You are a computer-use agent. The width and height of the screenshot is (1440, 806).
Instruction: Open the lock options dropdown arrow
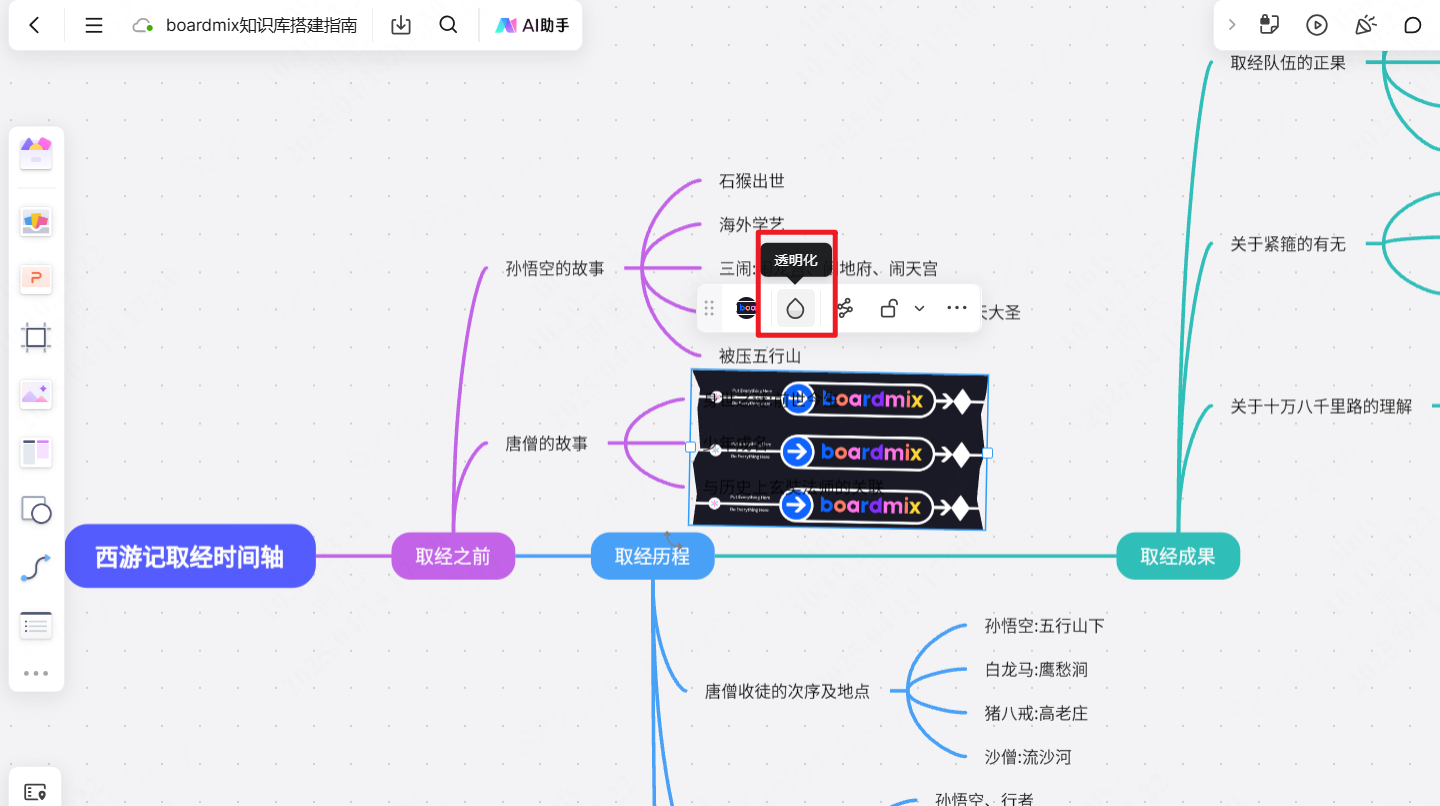919,308
